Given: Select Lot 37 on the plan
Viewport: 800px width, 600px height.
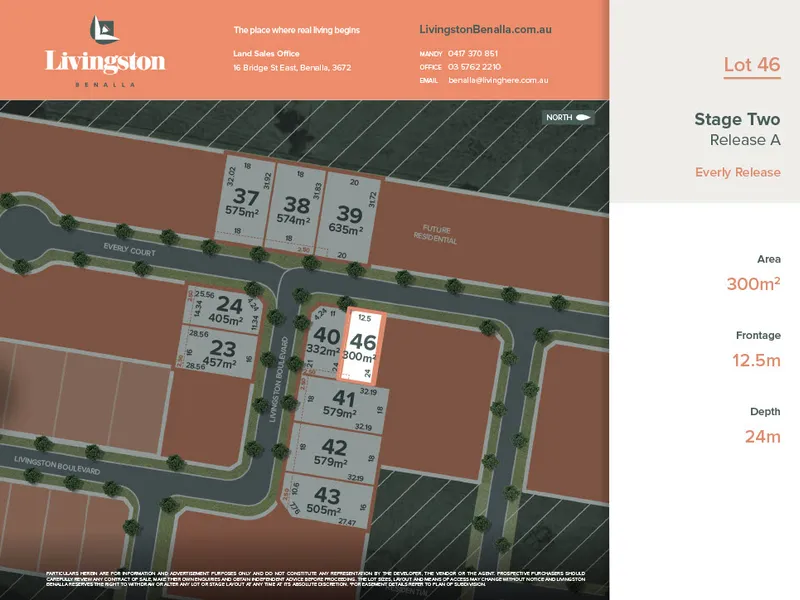Looking at the screenshot, I should click(x=246, y=197).
